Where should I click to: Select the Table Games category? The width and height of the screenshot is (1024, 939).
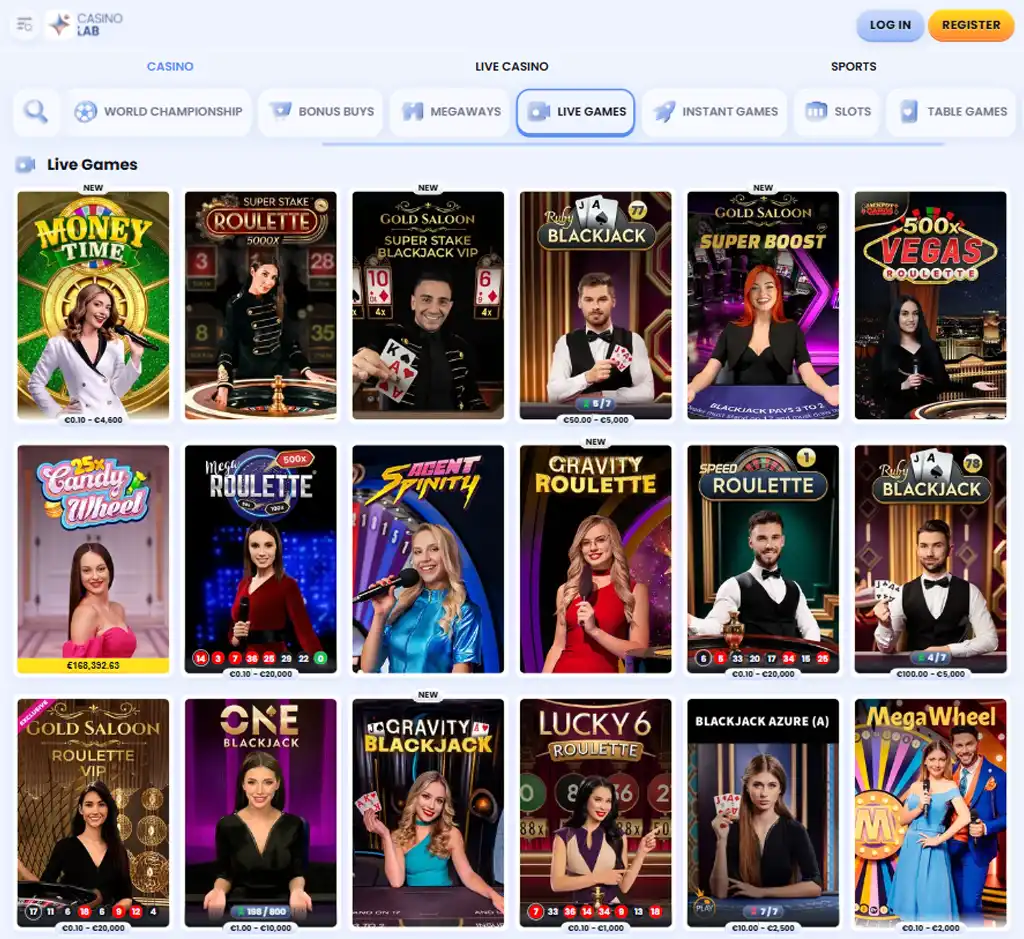coord(952,112)
